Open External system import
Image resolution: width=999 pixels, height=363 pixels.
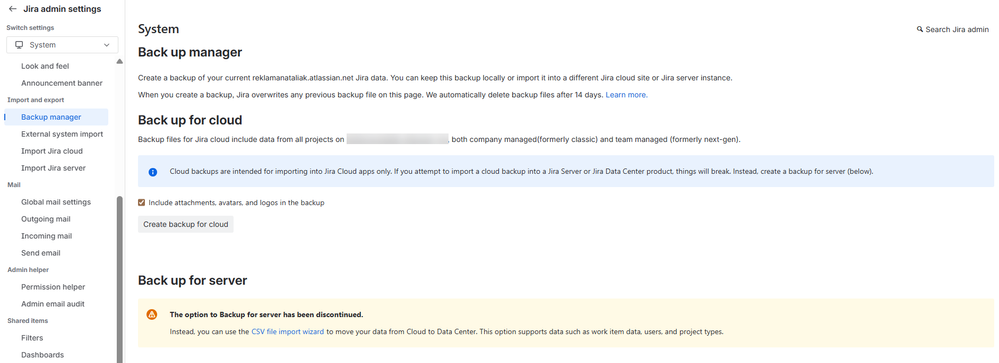(62, 134)
